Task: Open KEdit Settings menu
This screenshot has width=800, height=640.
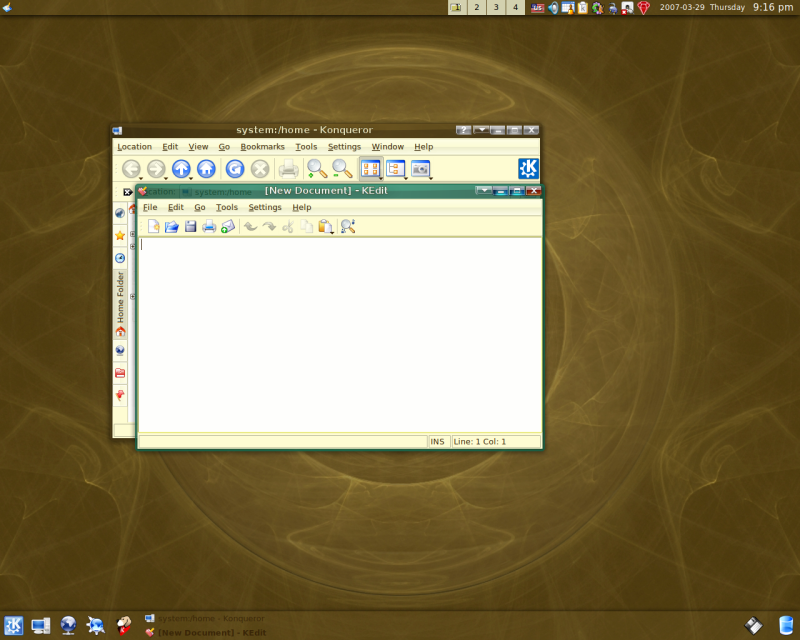Action: [265, 207]
